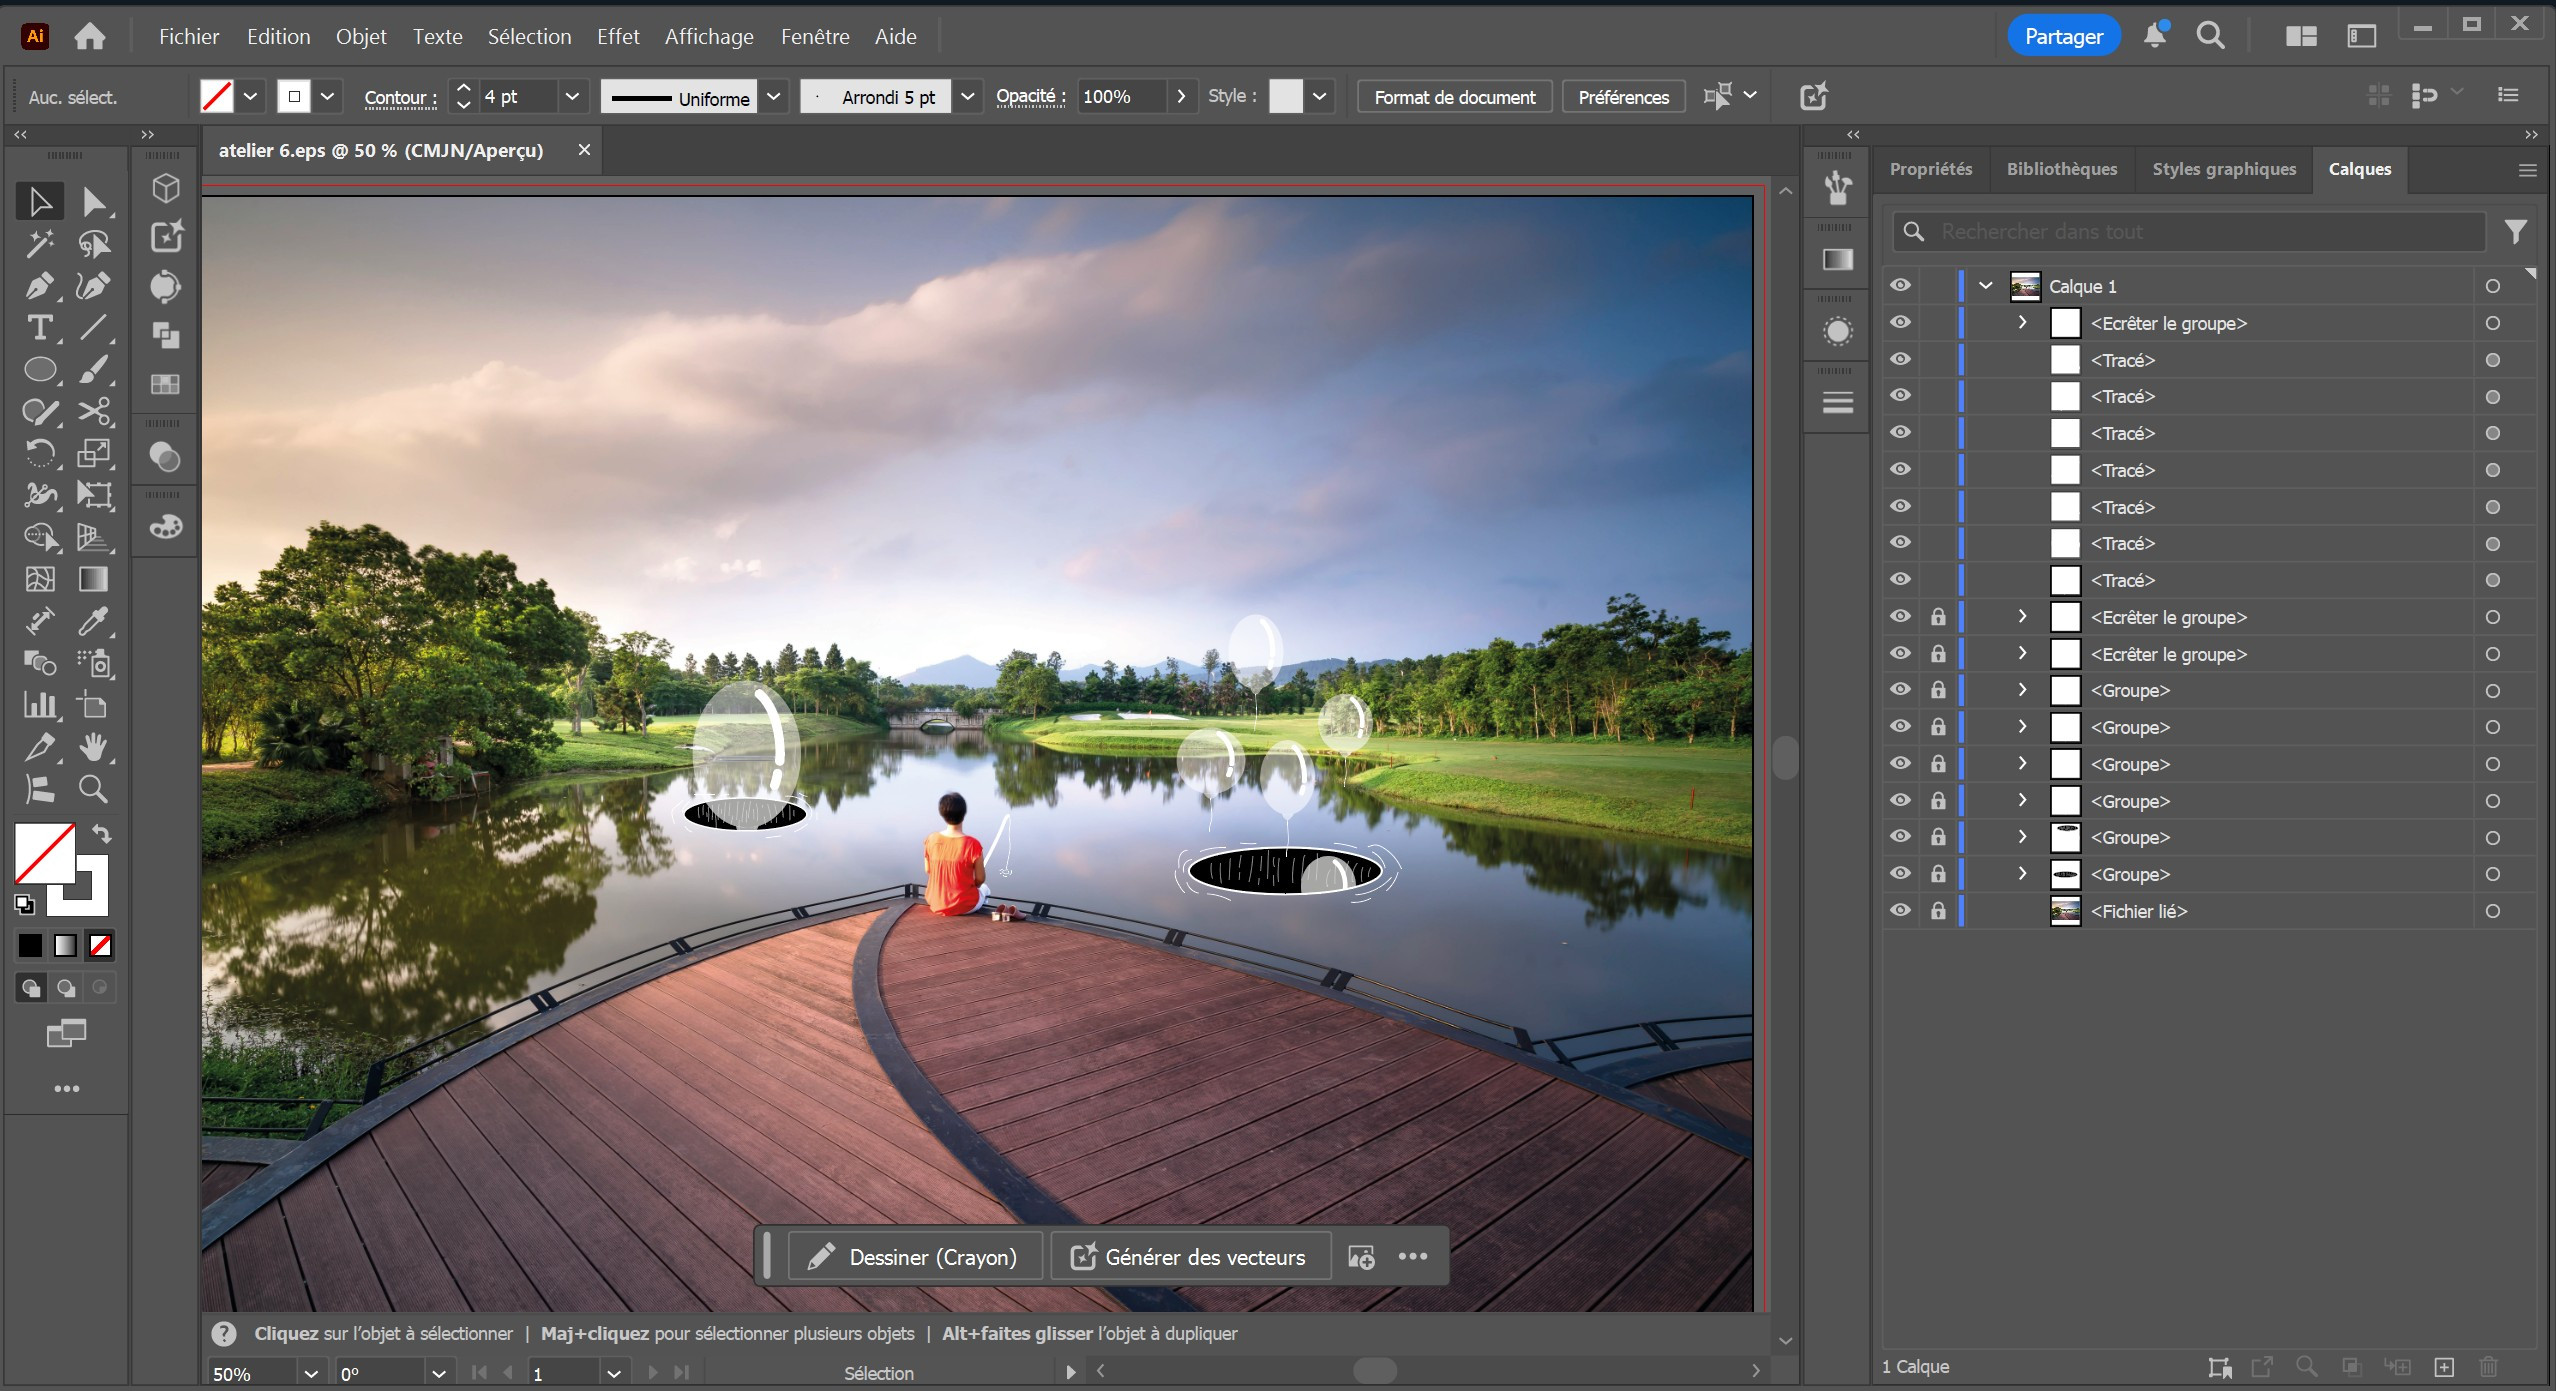The image size is (2556, 1391).
Task: Open the Effet menu
Action: (x=617, y=37)
